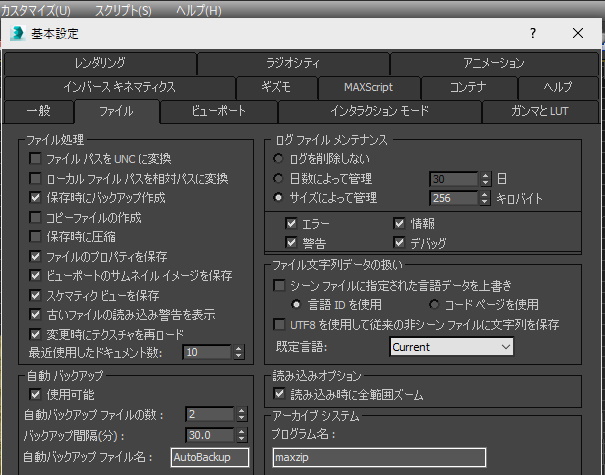This screenshot has height=475, width=605.
Task: Select the ファイル tab
Action: [x=117, y=112]
